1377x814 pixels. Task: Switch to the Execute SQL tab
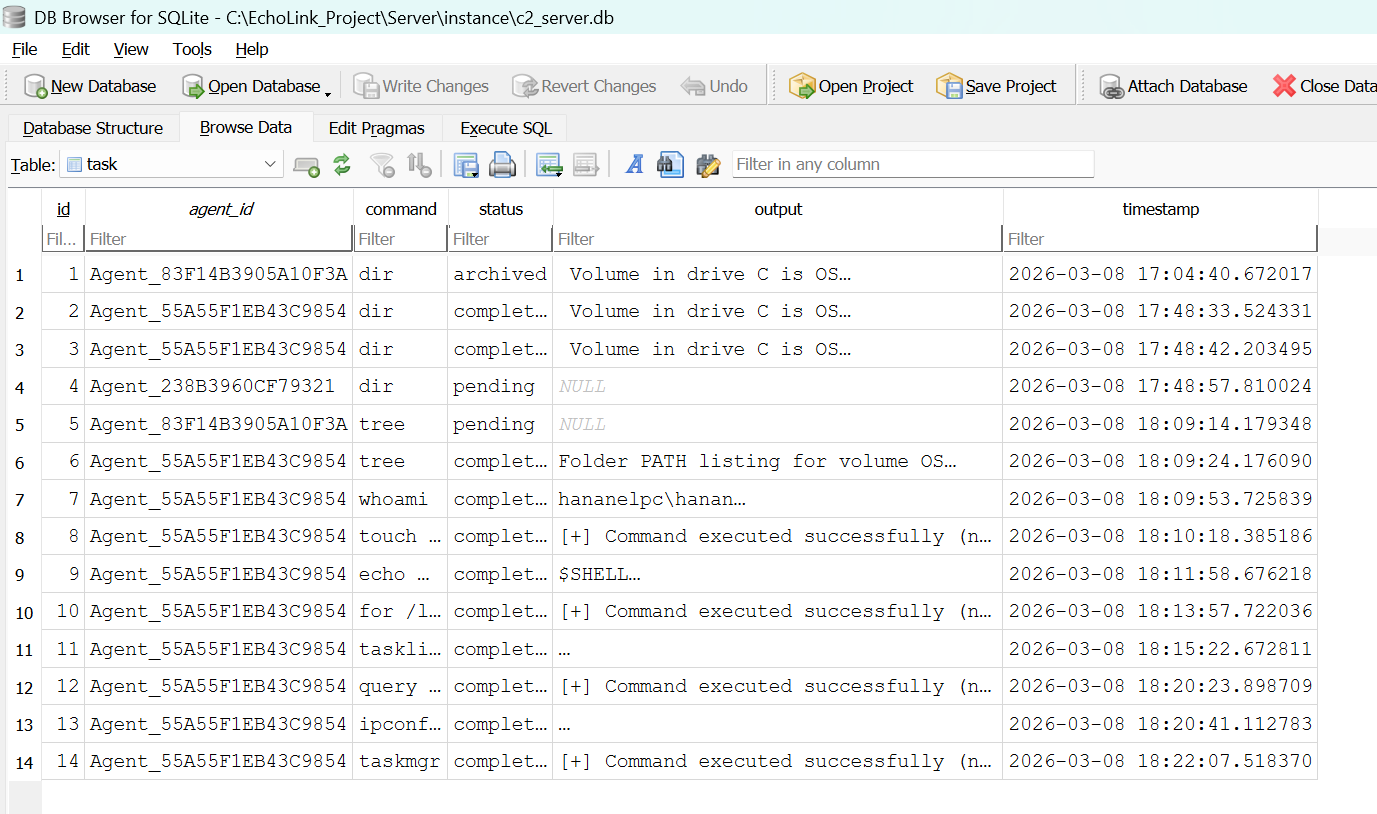pos(505,128)
